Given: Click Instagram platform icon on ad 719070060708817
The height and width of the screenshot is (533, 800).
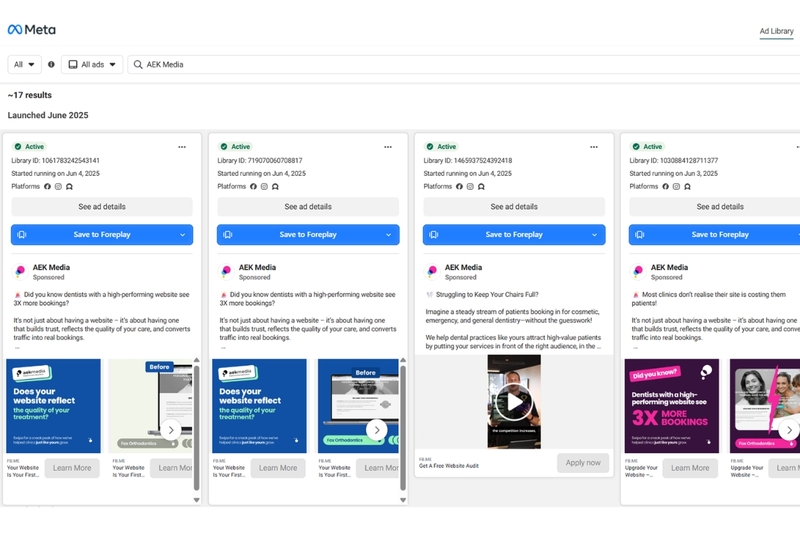Looking at the screenshot, I should (x=264, y=186).
